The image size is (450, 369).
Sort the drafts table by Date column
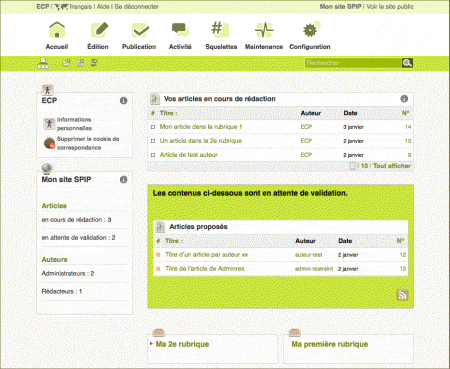[350, 113]
